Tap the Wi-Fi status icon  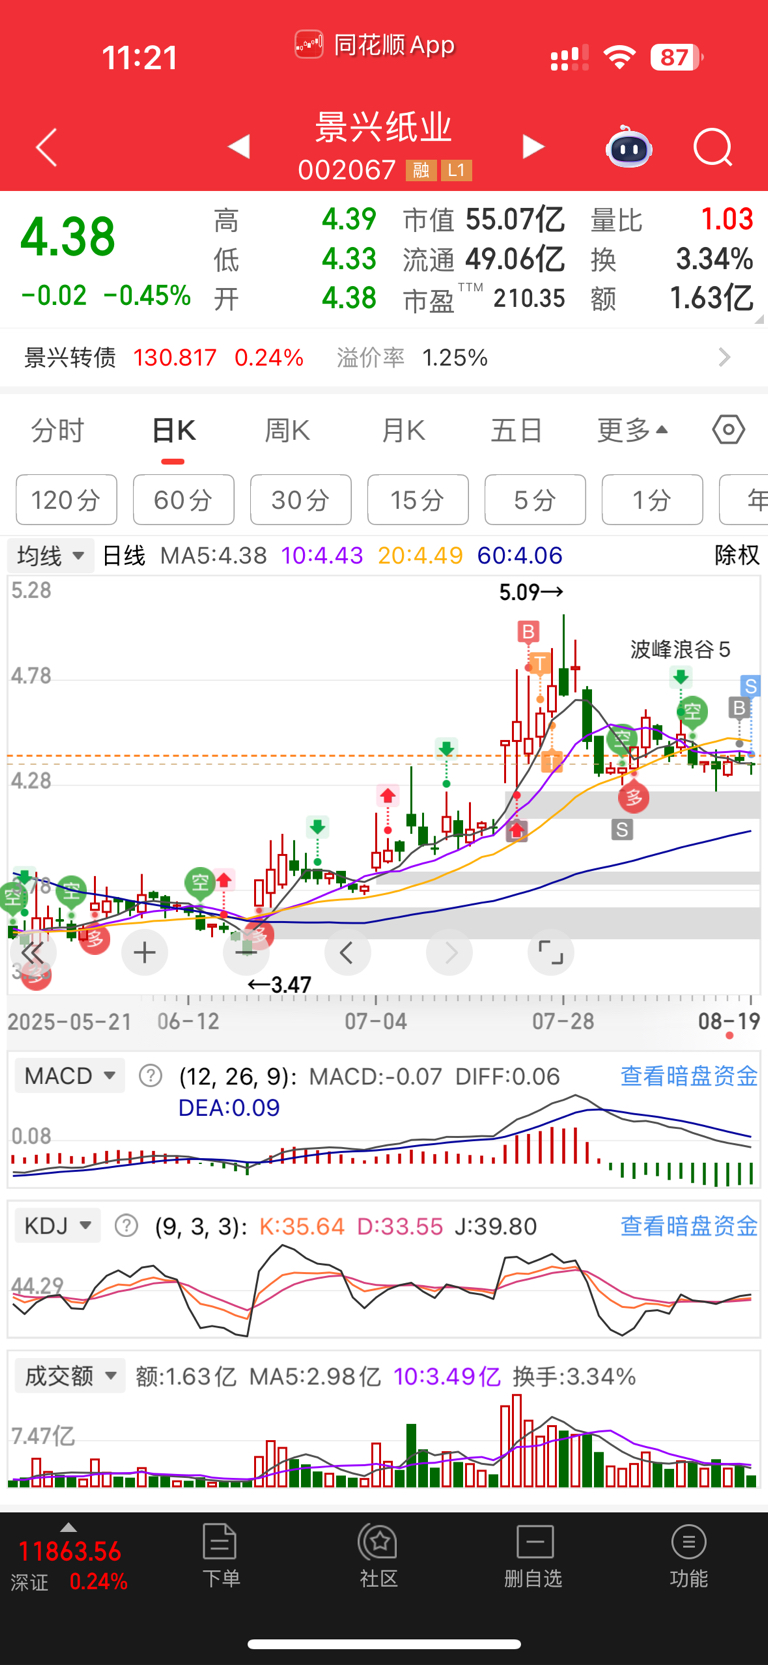pos(620,58)
